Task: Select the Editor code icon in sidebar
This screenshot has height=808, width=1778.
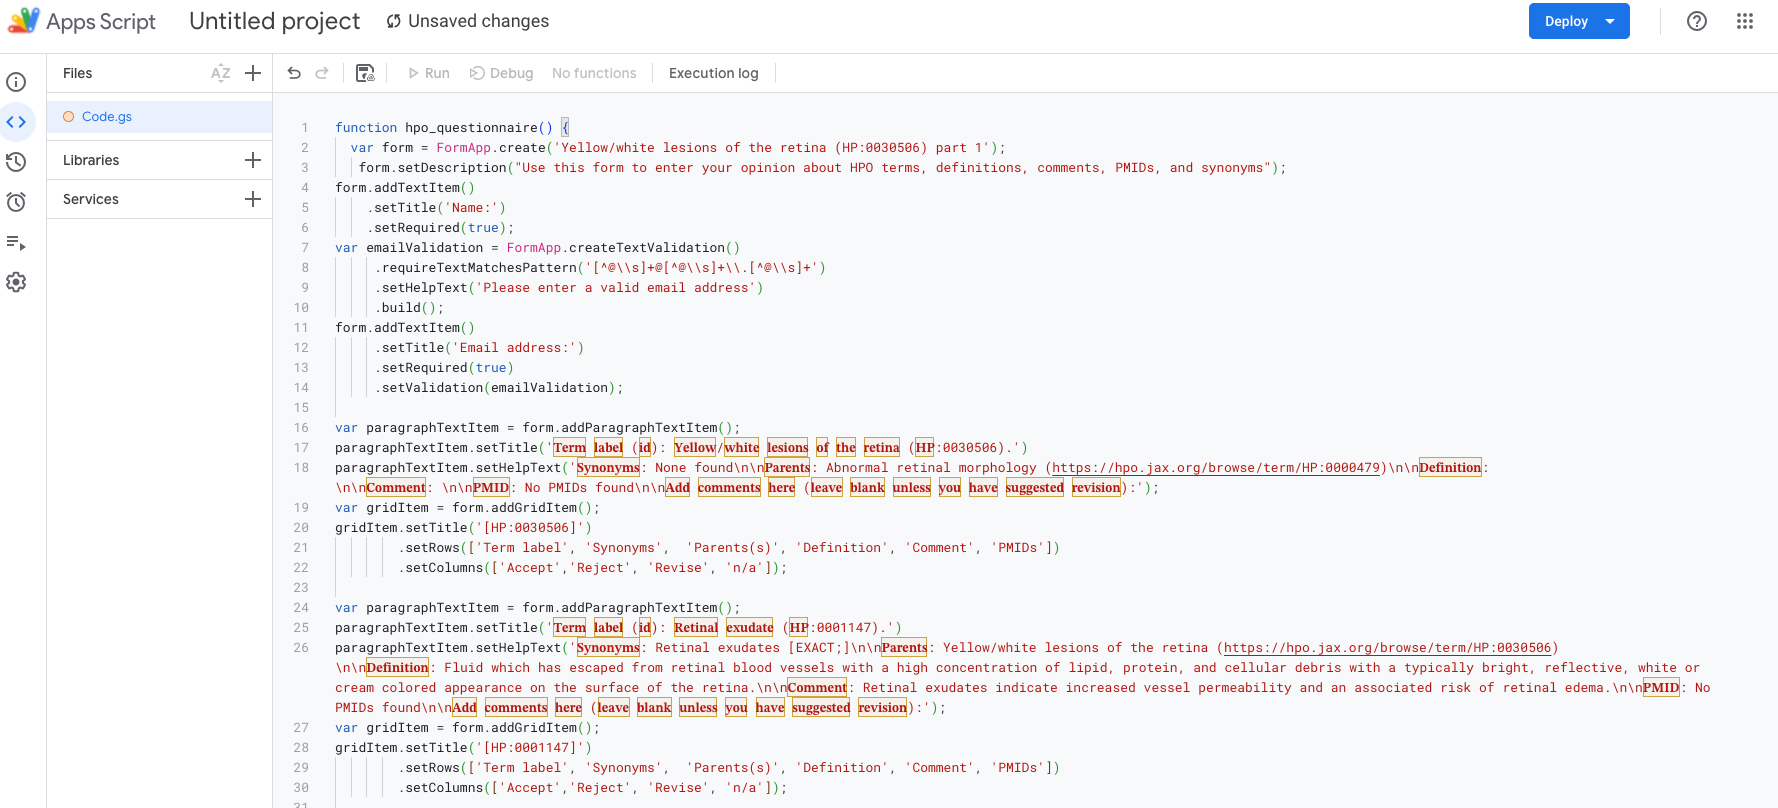Action: (16, 122)
